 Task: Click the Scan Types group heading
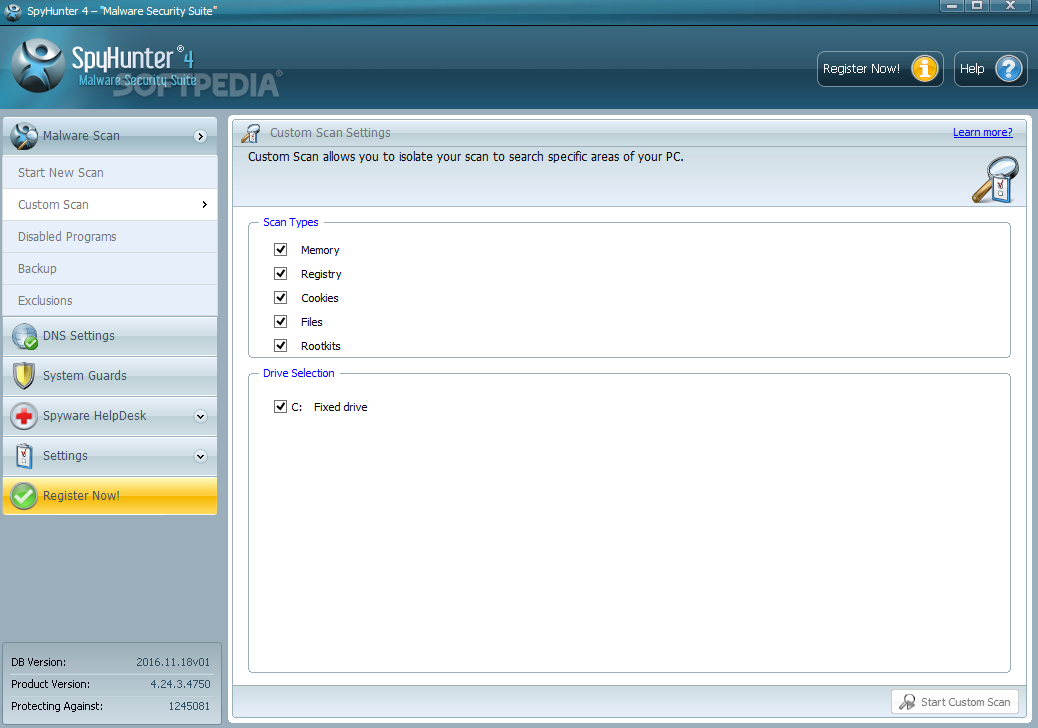pos(291,222)
